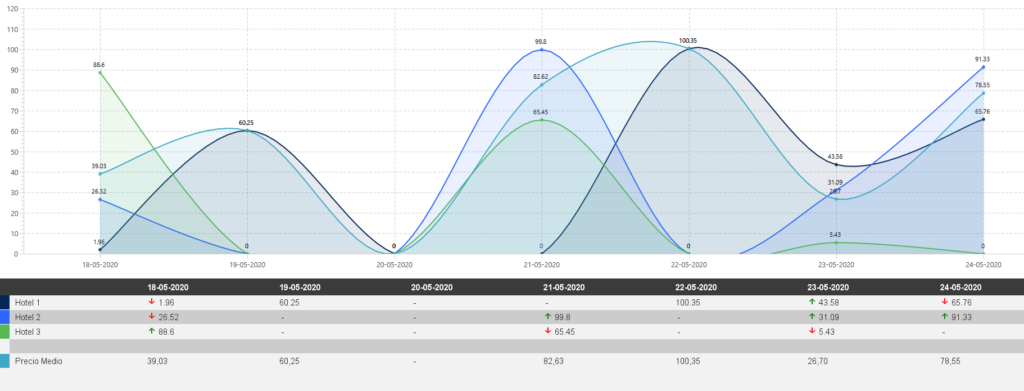Click the 60.25 data point on the chart
The width and height of the screenshot is (1024, 391).
pyautogui.click(x=248, y=131)
